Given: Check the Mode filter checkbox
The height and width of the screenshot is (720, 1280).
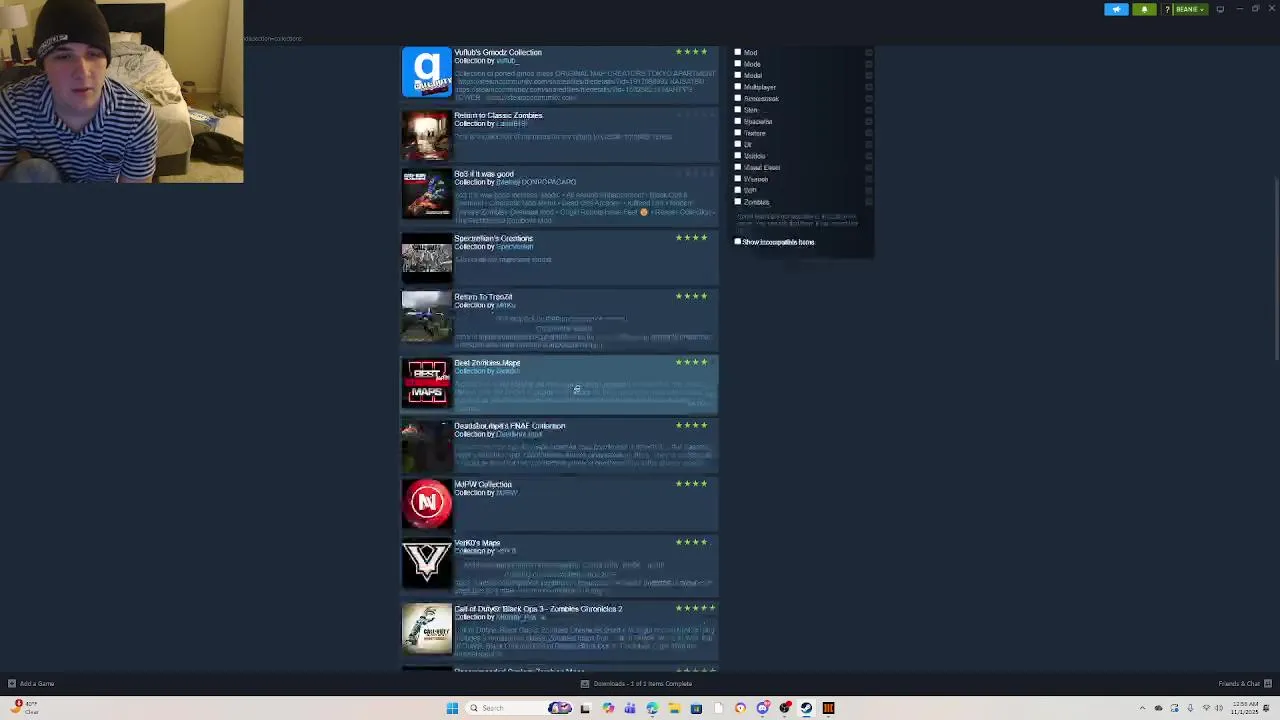Looking at the screenshot, I should tap(738, 64).
